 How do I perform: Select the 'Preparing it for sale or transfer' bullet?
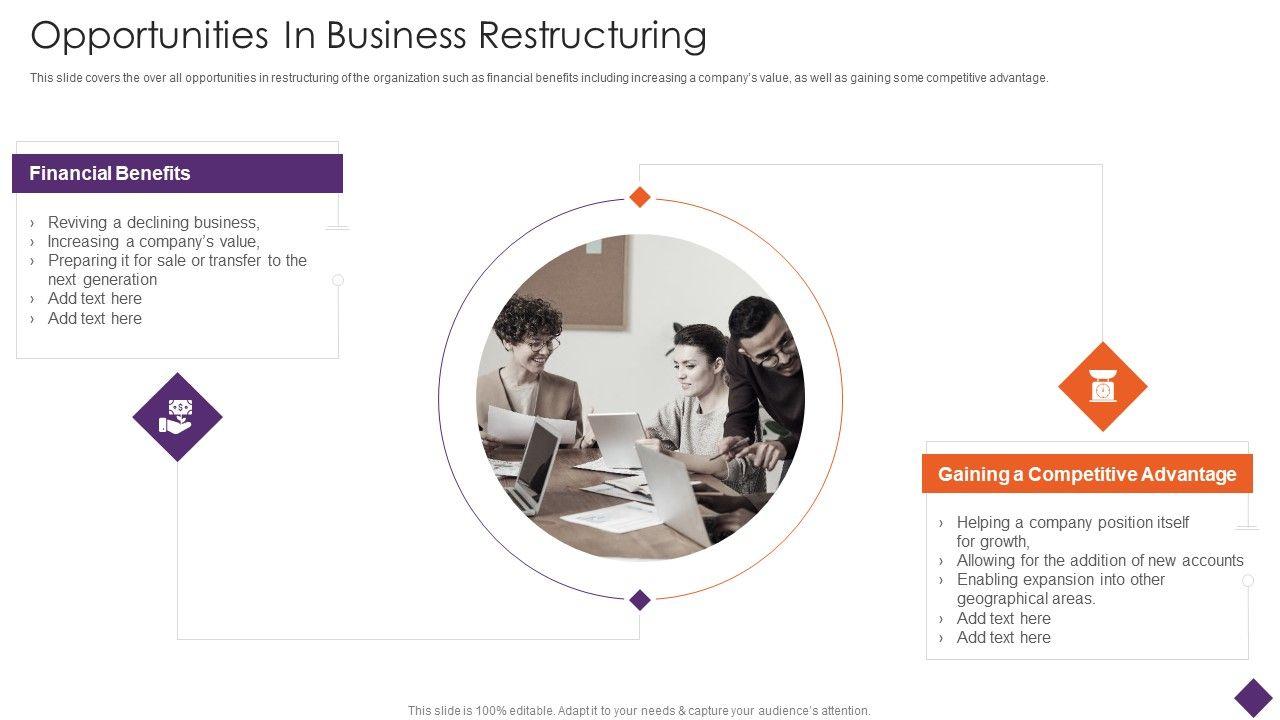tap(177, 269)
